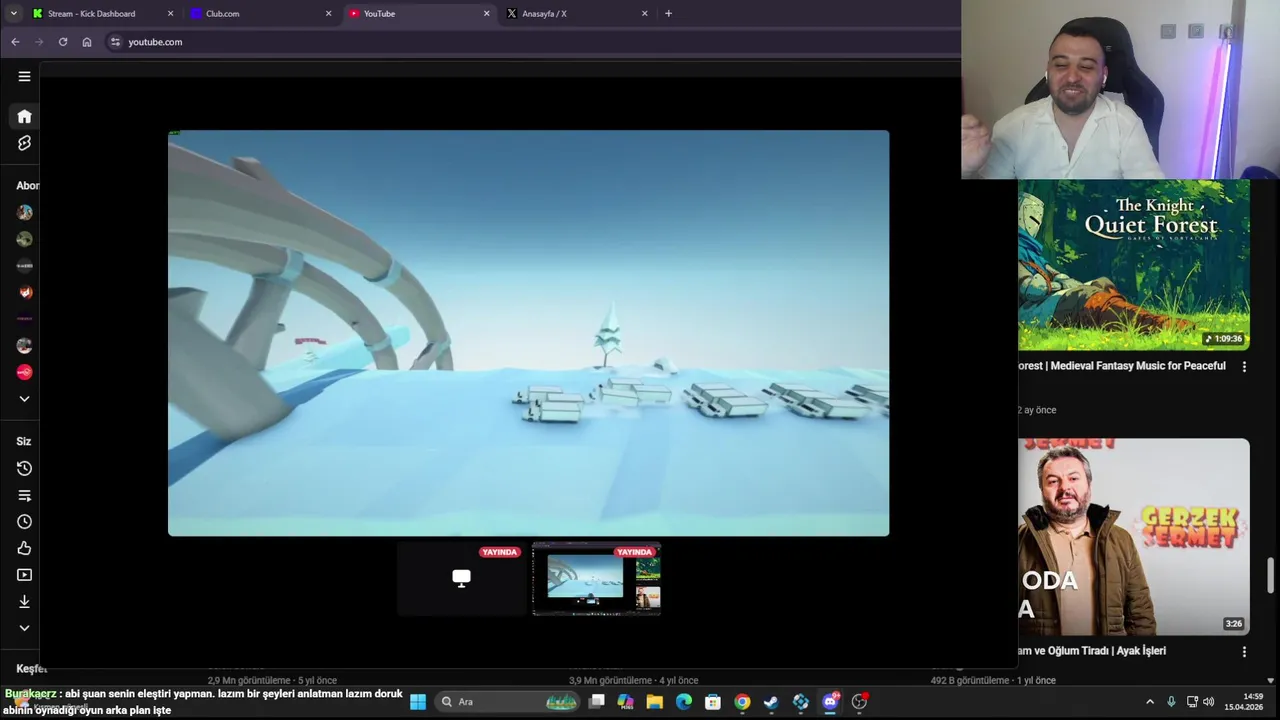Open Gerzek Şermet video thumbnail
This screenshot has height=720, width=1280.
1134,537
